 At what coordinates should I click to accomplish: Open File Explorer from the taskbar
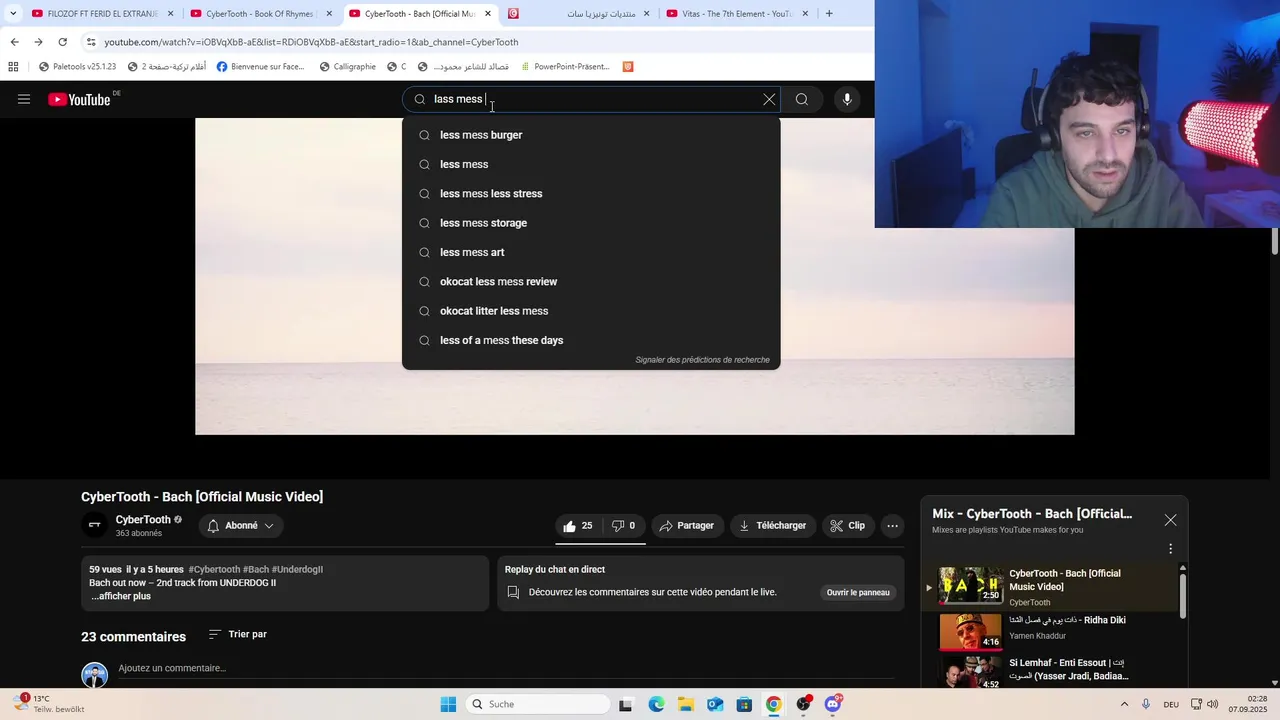[x=685, y=704]
